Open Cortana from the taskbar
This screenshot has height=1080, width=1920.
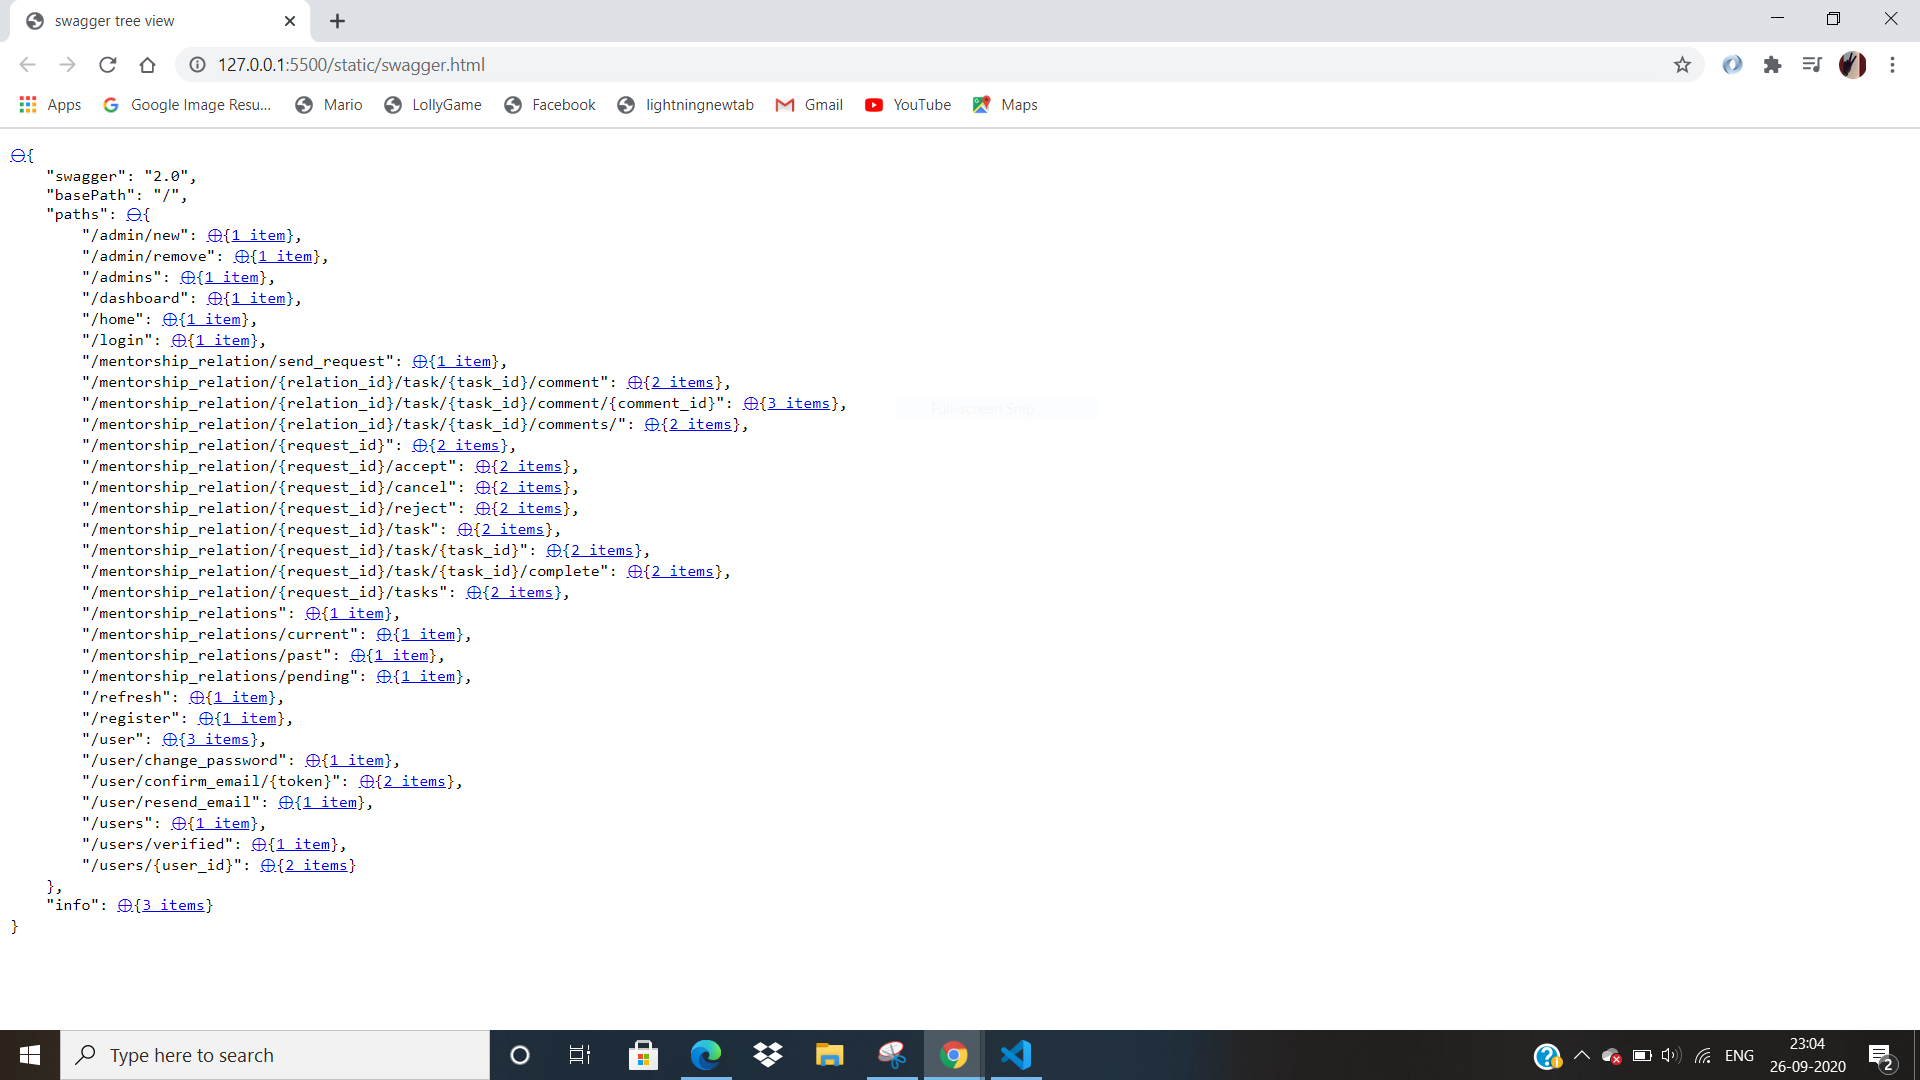(x=519, y=1055)
